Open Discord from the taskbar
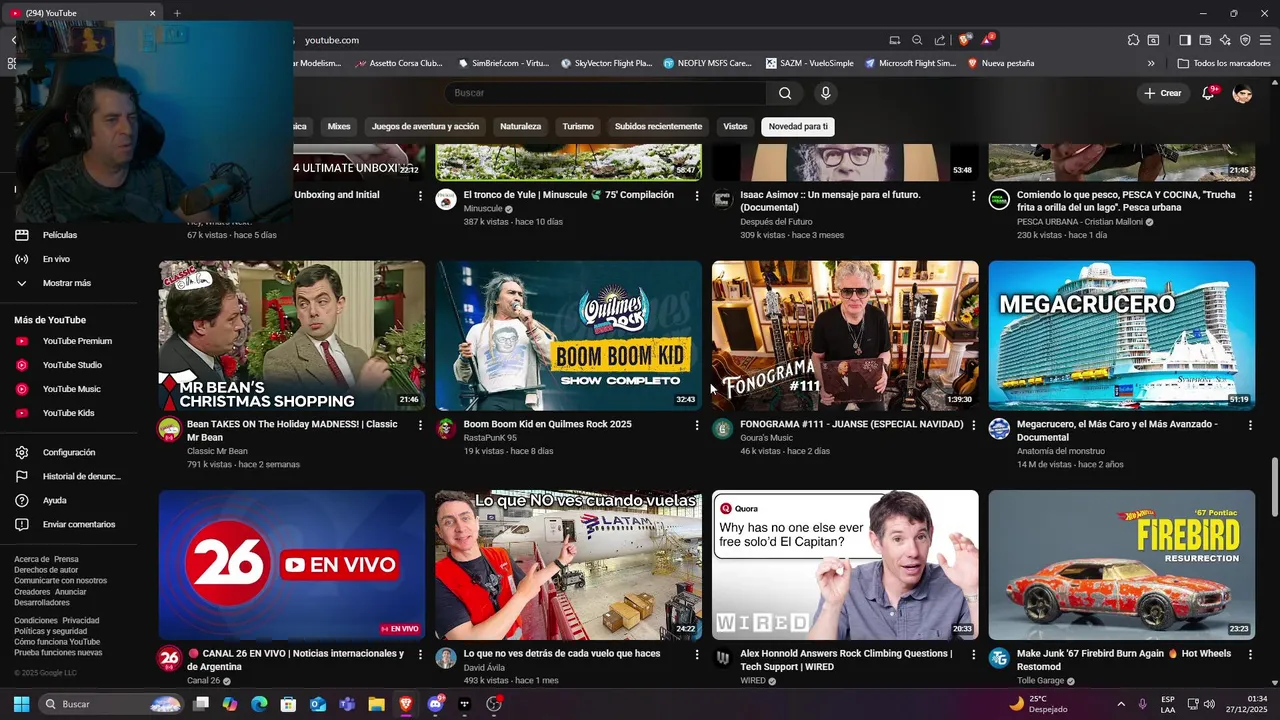The width and height of the screenshot is (1280, 720). pyautogui.click(x=435, y=704)
